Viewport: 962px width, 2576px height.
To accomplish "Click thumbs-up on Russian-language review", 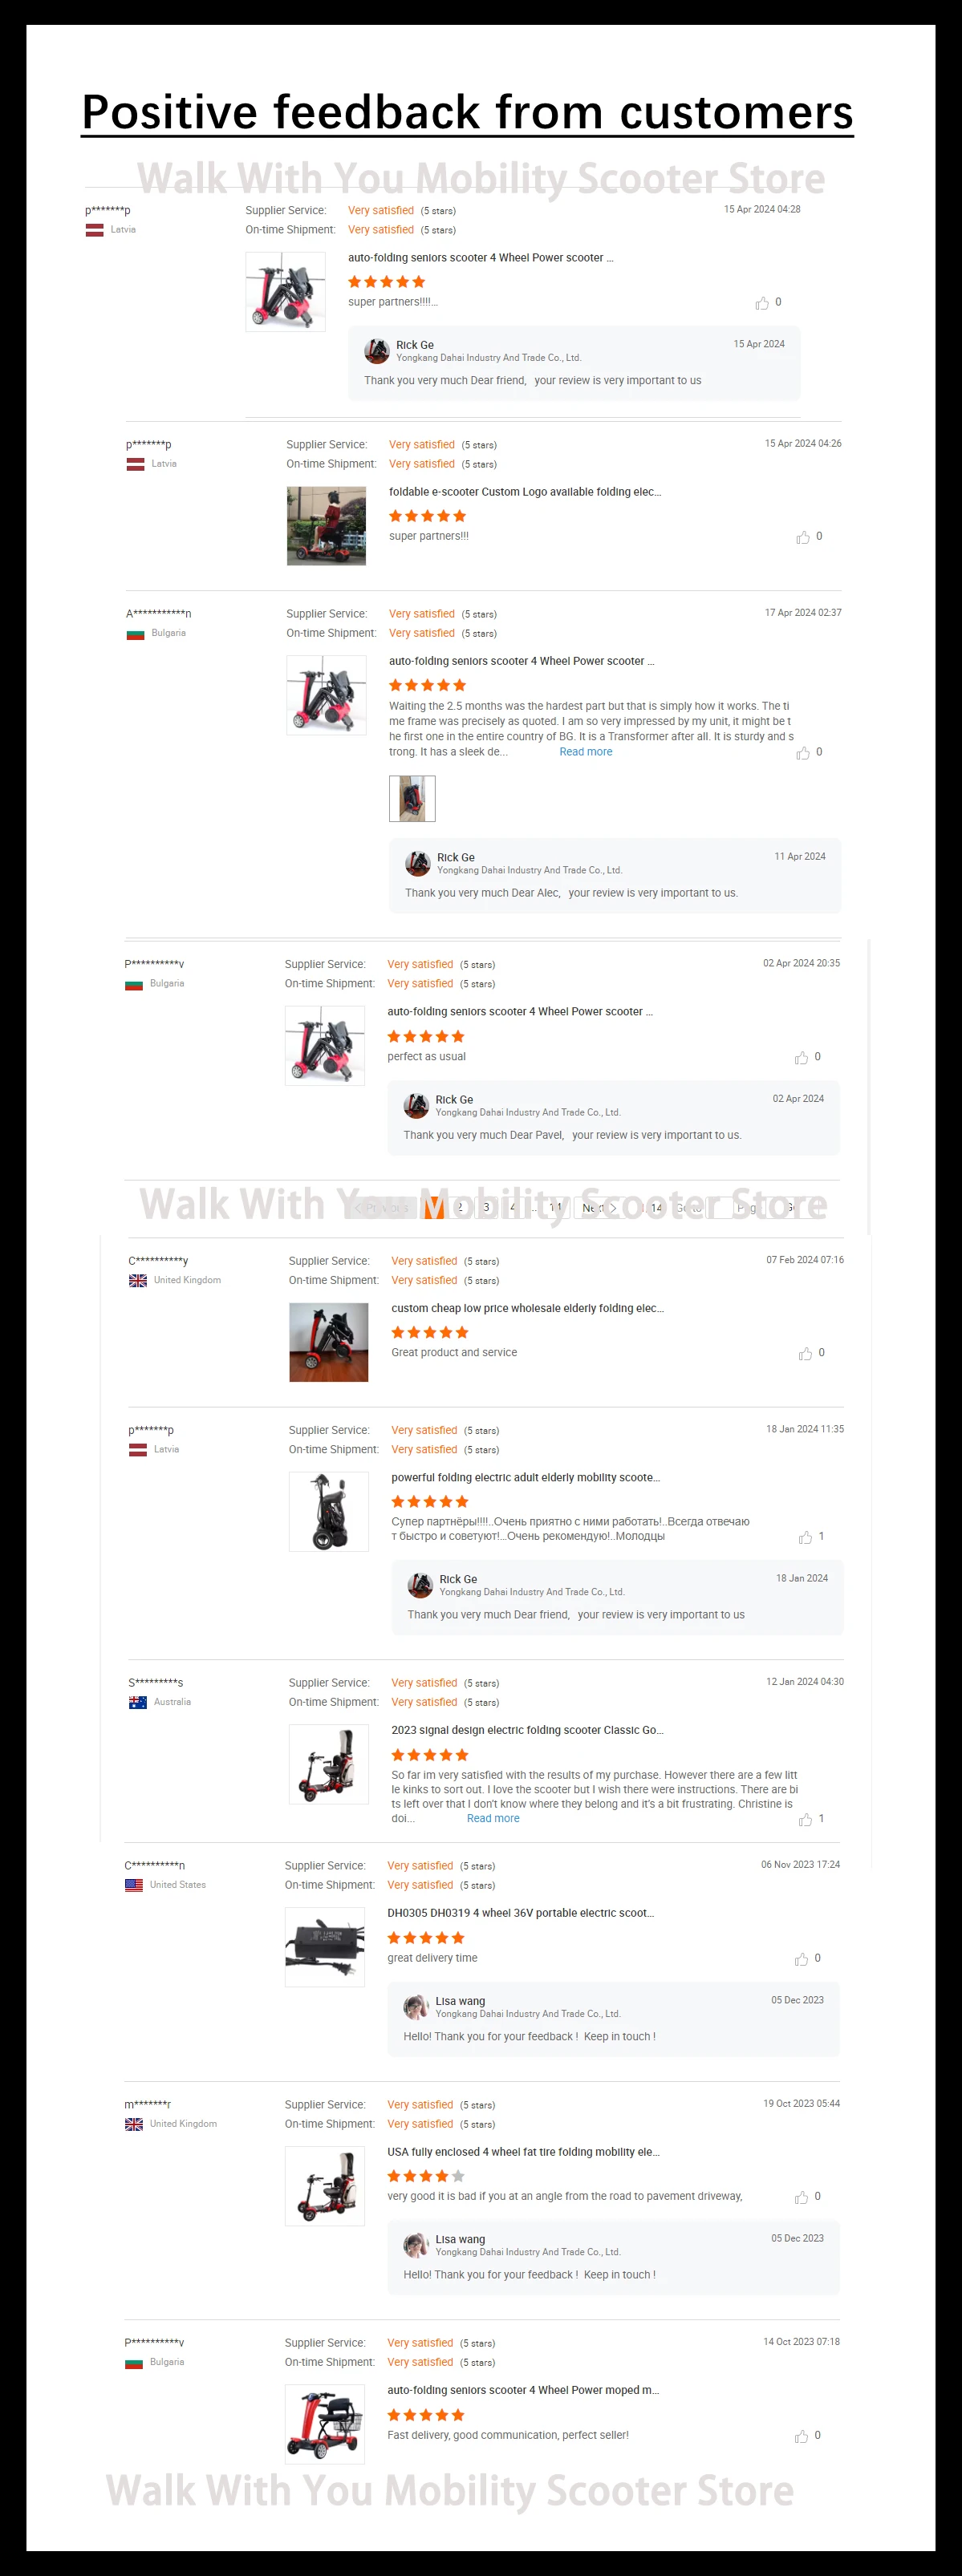I will (805, 1538).
